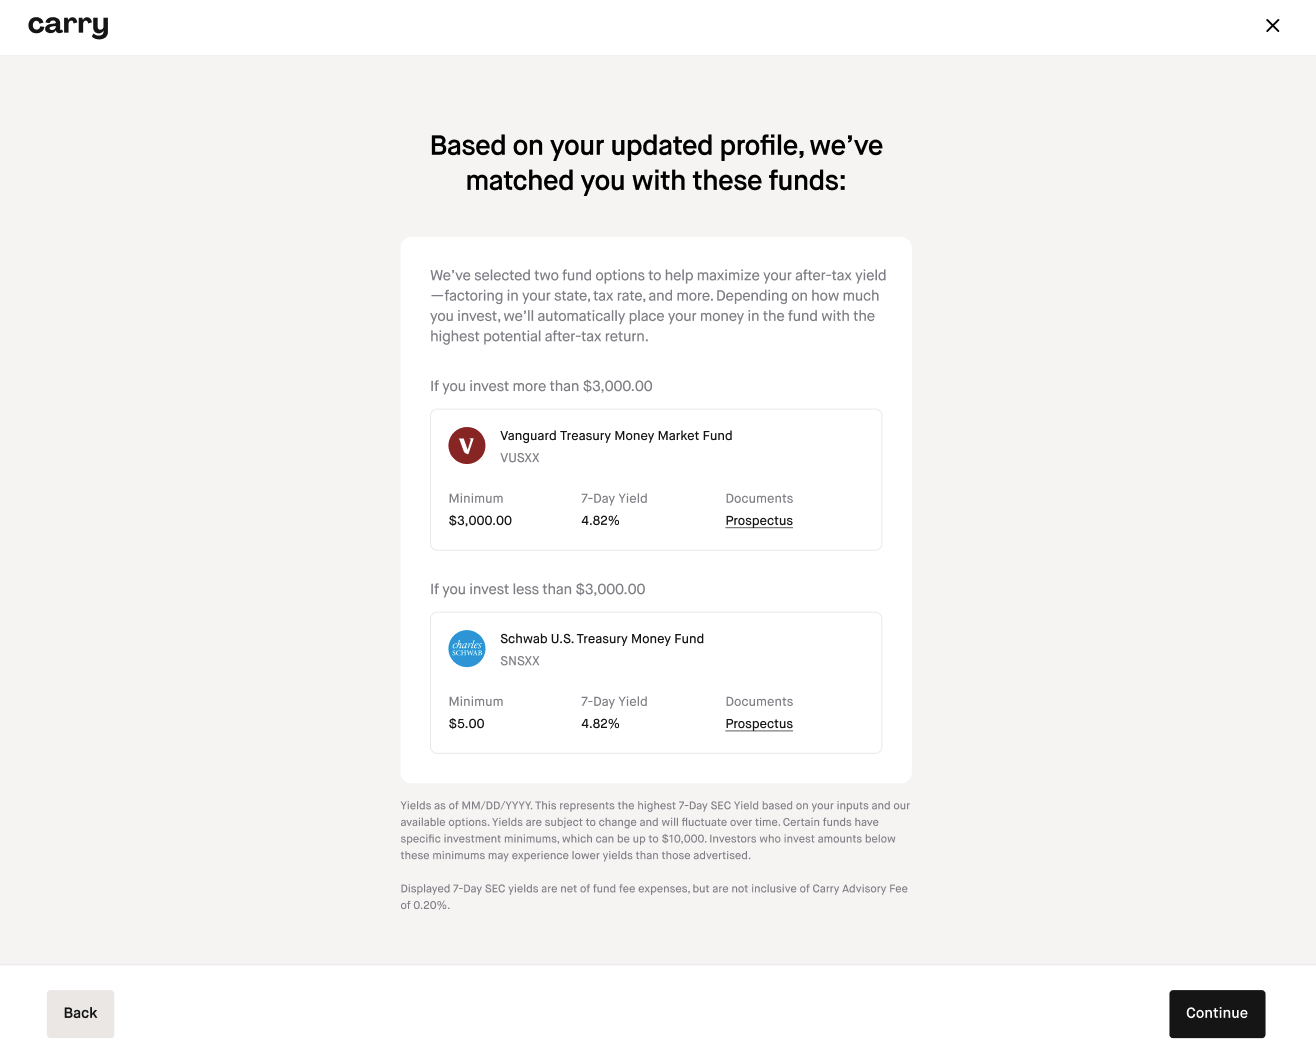Select the Vanguard Treasury Money Market Fund title
Image resolution: width=1316 pixels, height=1058 pixels.
[x=616, y=435]
